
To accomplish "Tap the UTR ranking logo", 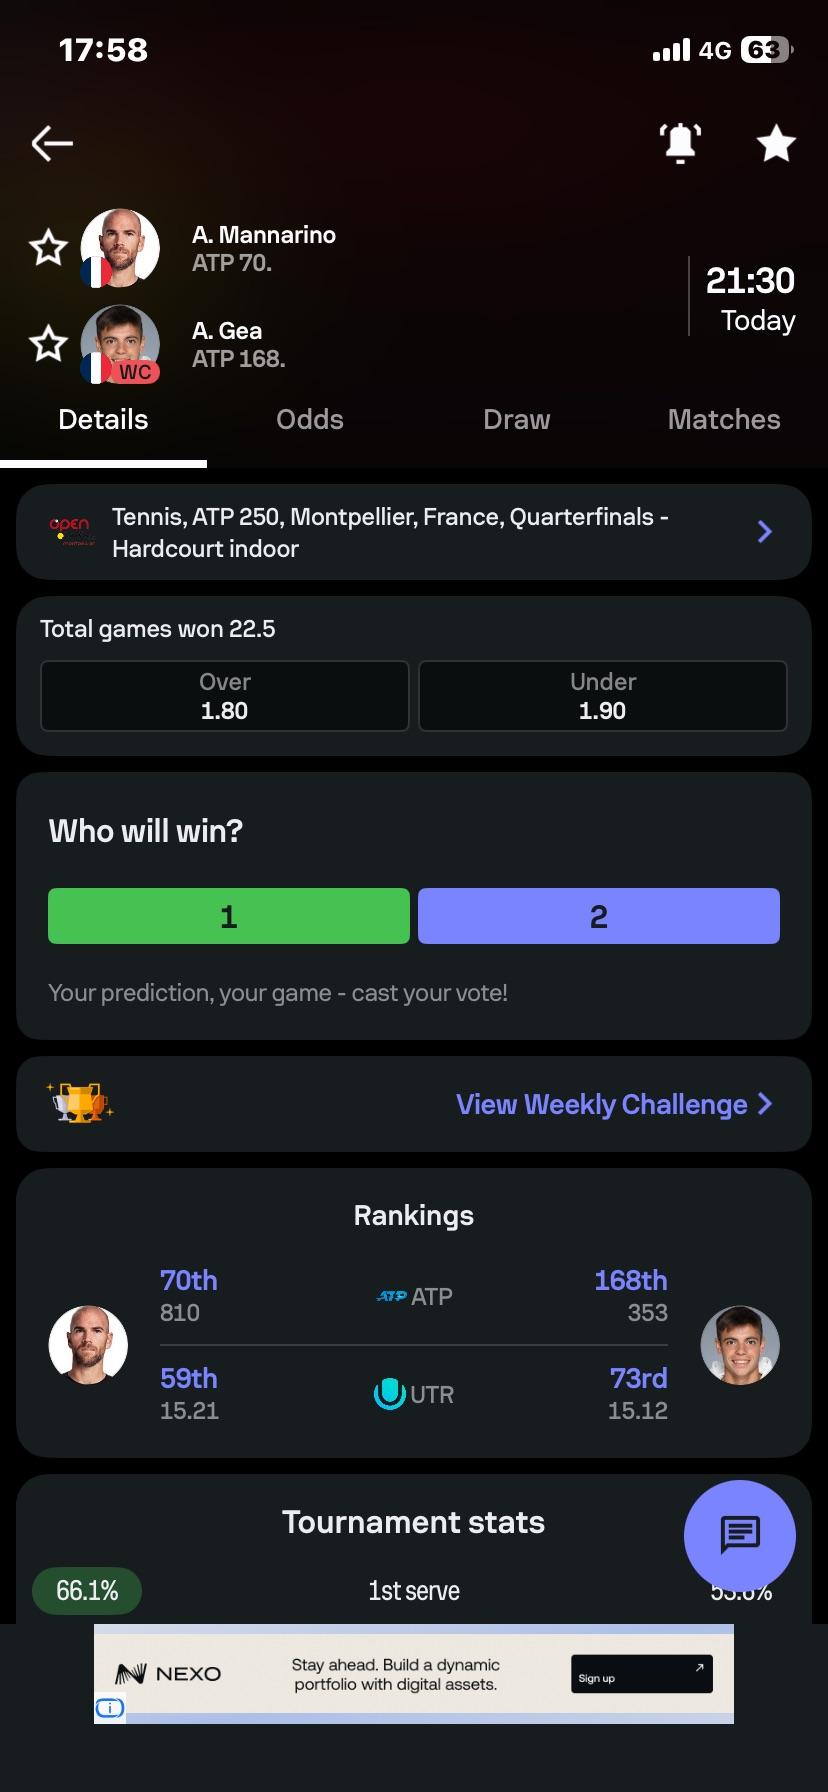I will point(389,1394).
